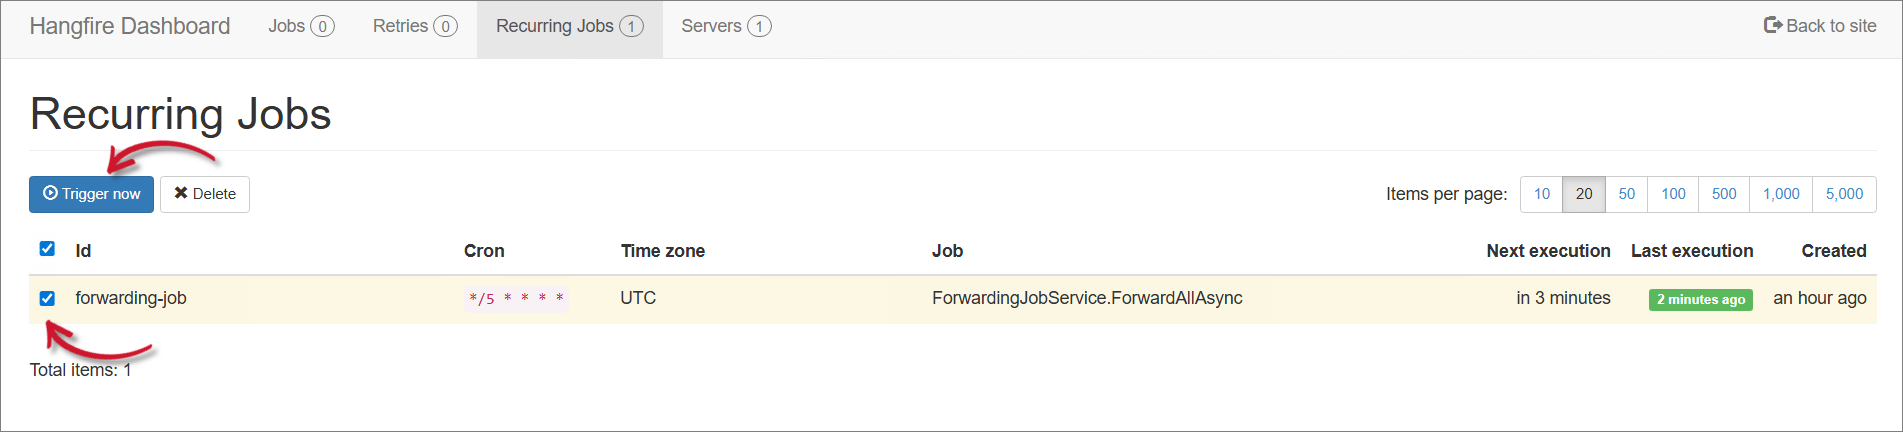
Task: Click the Recurring Jobs count badge
Action: pyautogui.click(x=631, y=26)
